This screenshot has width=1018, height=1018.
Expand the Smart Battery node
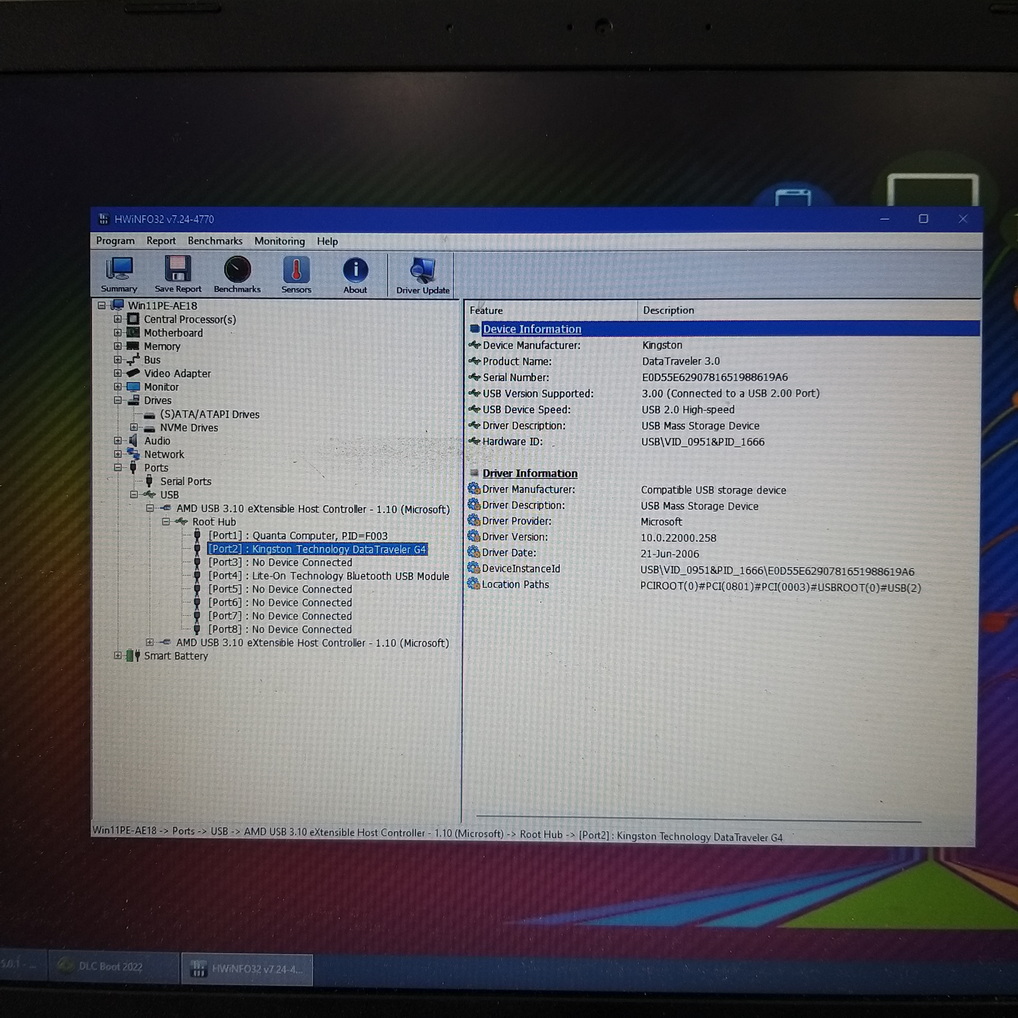click(x=118, y=656)
